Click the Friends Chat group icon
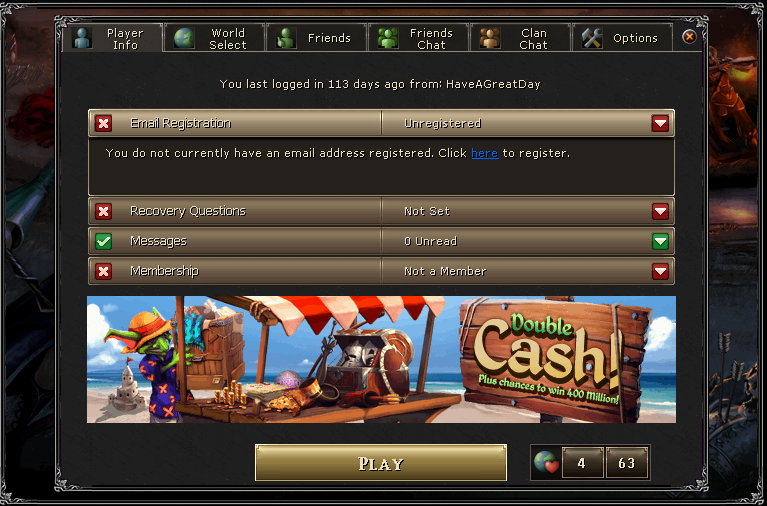Image resolution: width=767 pixels, height=506 pixels. coord(388,38)
